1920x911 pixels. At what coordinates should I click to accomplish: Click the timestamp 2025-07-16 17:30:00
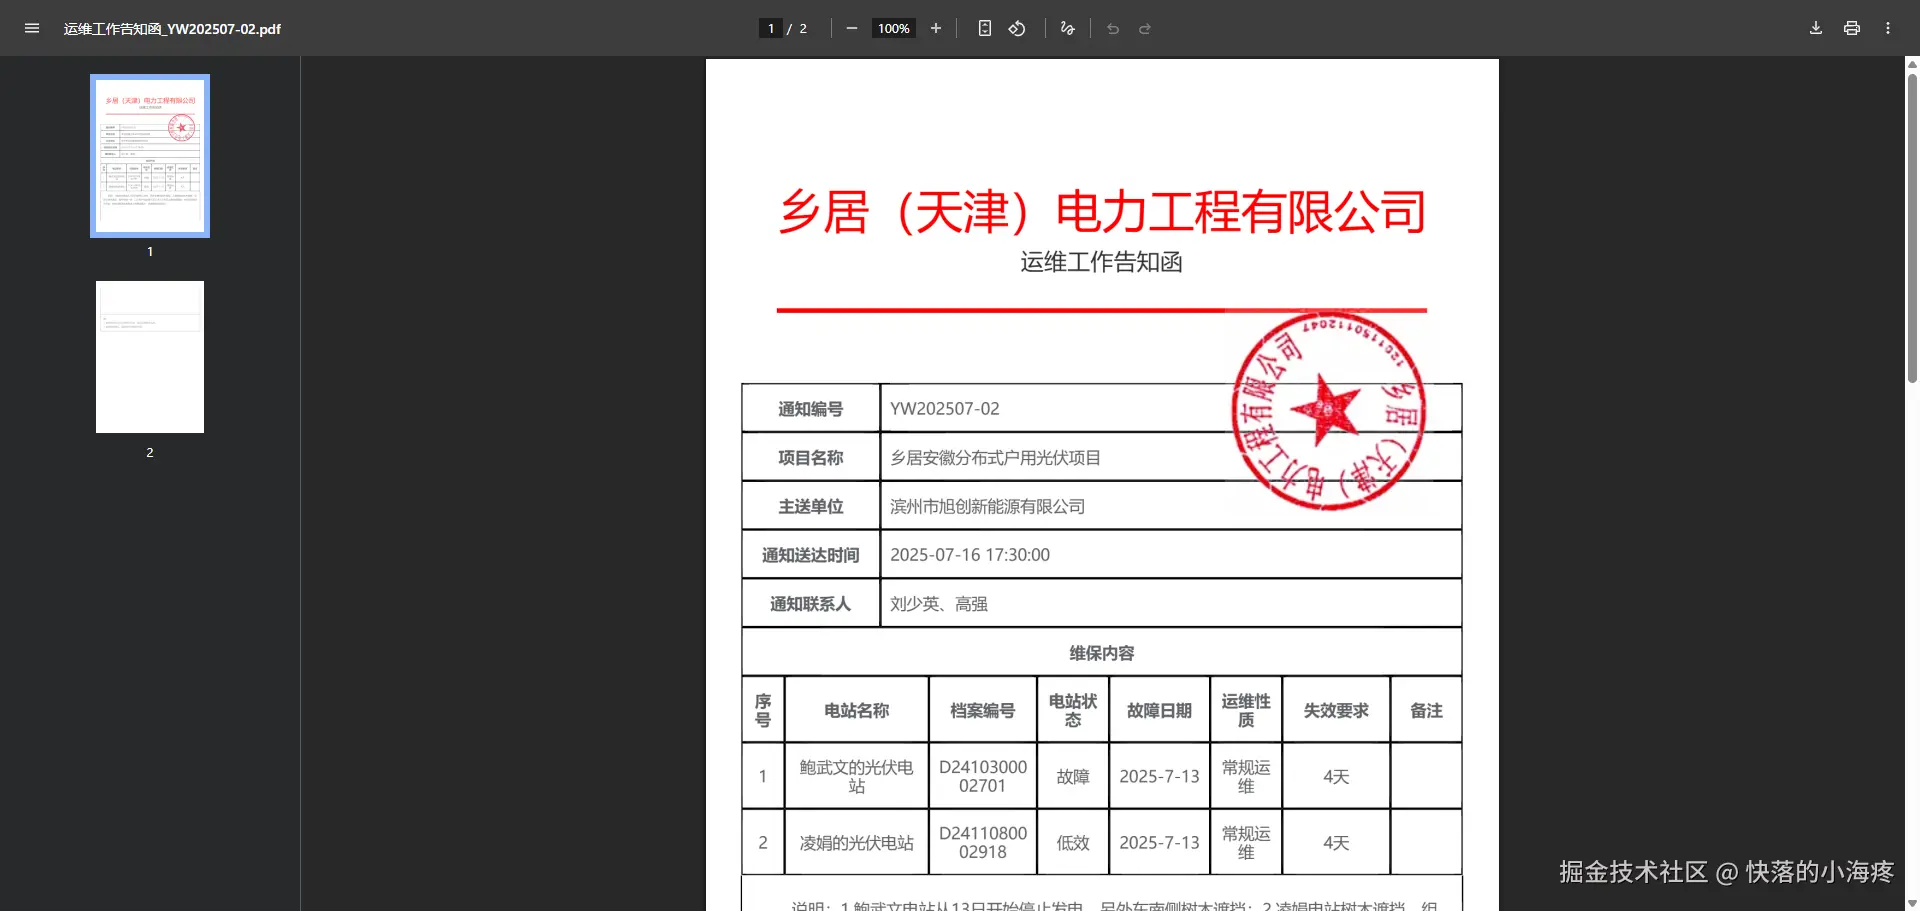[x=970, y=555]
